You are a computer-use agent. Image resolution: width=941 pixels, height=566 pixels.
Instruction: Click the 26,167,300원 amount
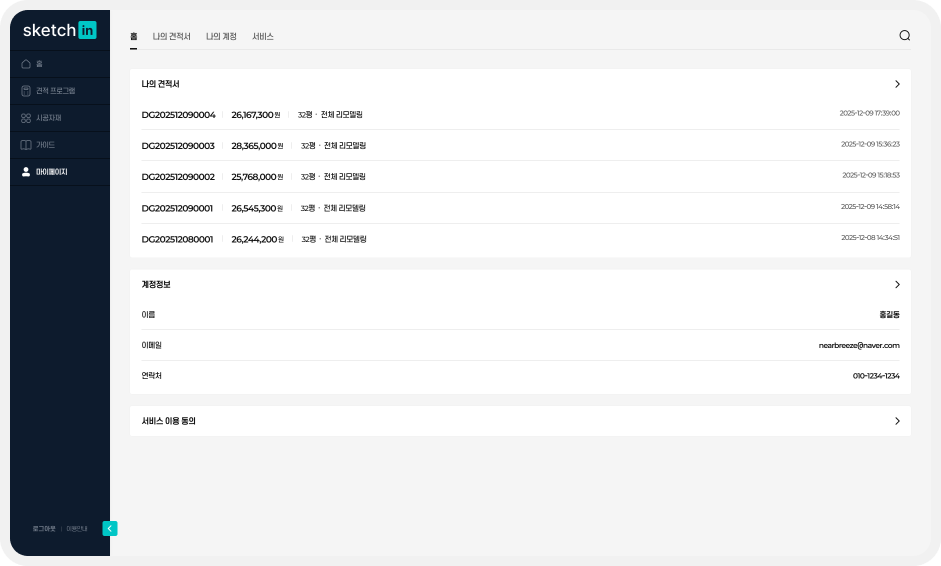256,115
